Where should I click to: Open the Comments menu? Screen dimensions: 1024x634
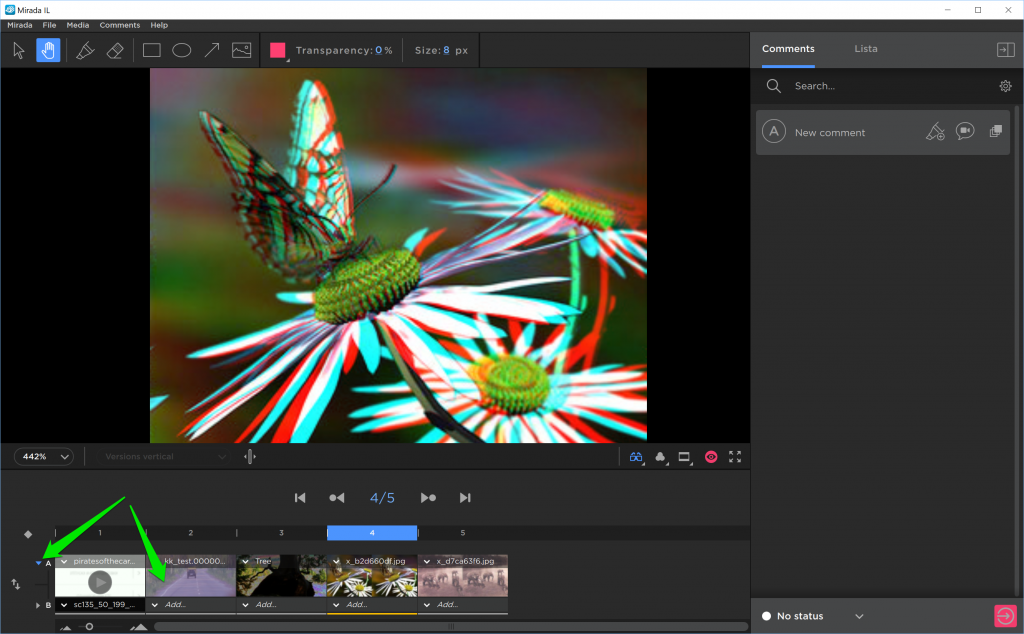pyautogui.click(x=120, y=25)
